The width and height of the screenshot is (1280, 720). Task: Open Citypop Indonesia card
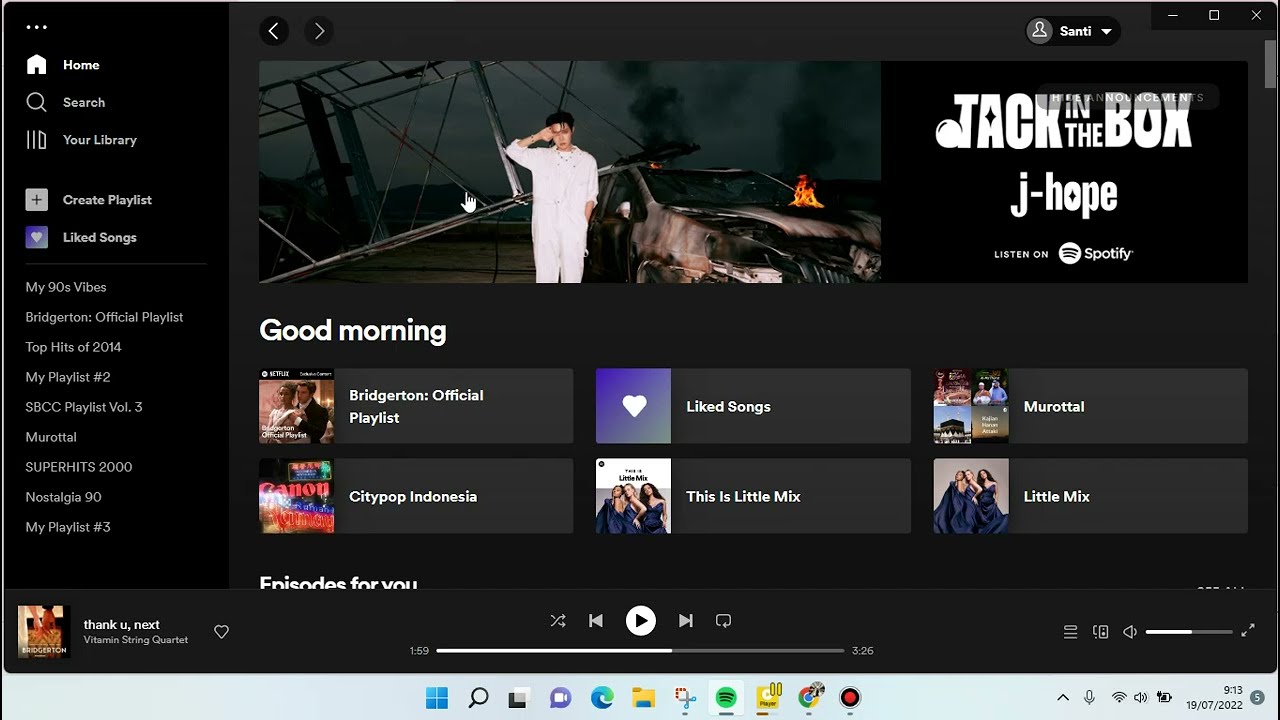(416, 496)
